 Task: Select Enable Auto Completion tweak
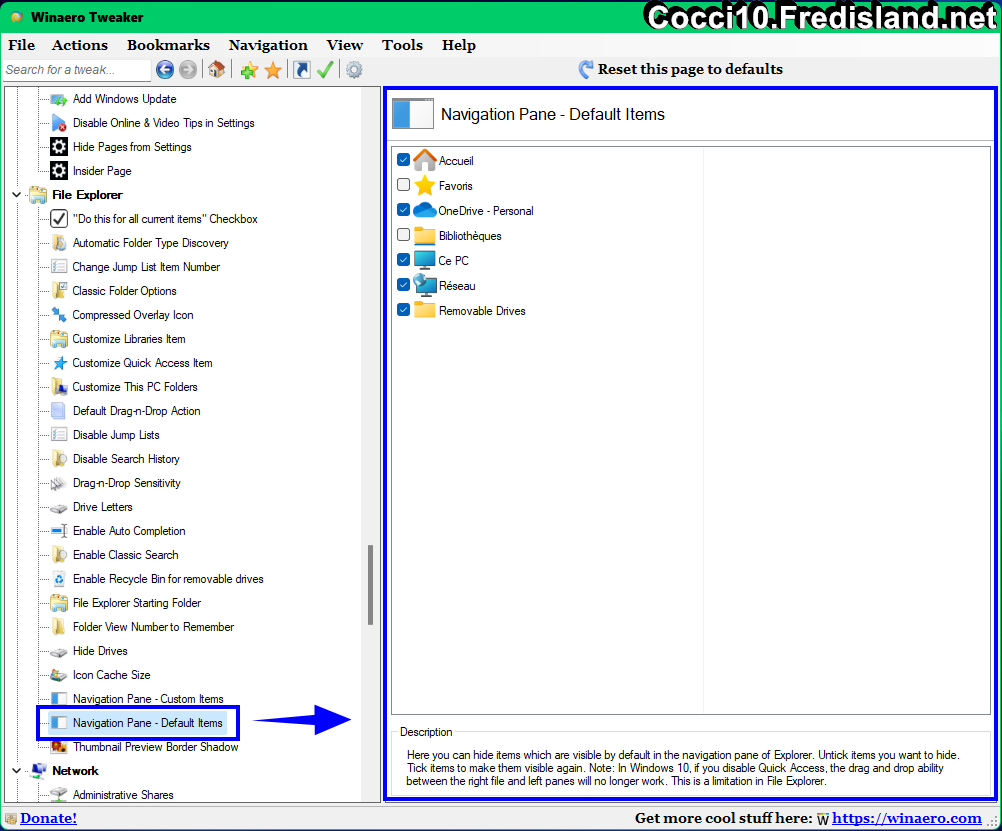[x=129, y=531]
